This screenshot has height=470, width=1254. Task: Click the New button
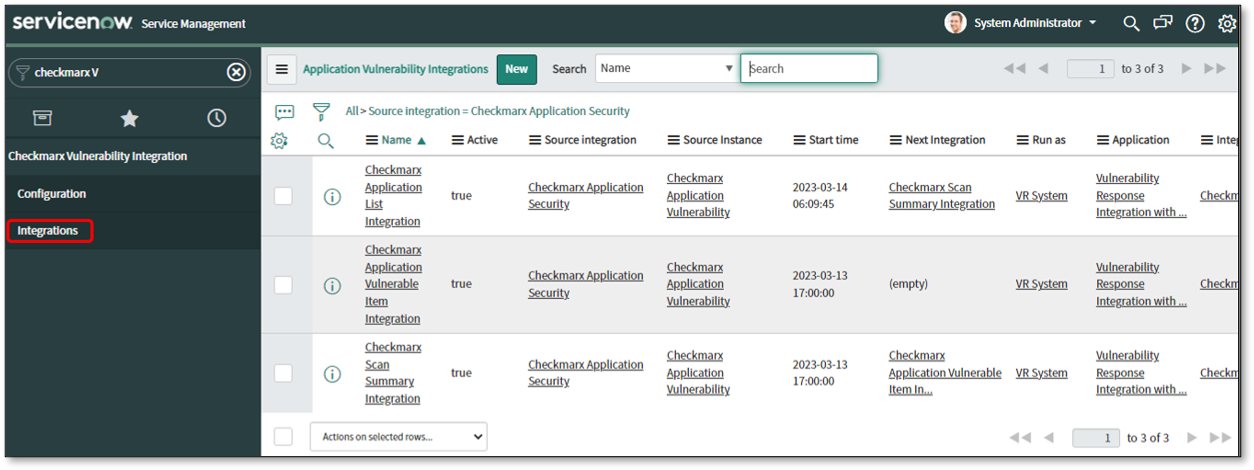tap(516, 69)
